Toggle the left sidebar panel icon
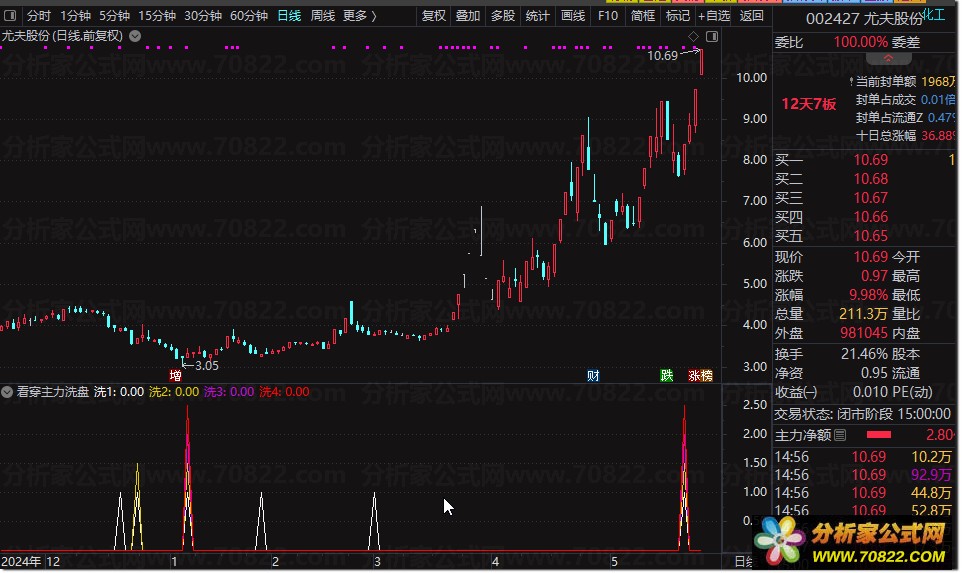This screenshot has height=573, width=962. 10,15
